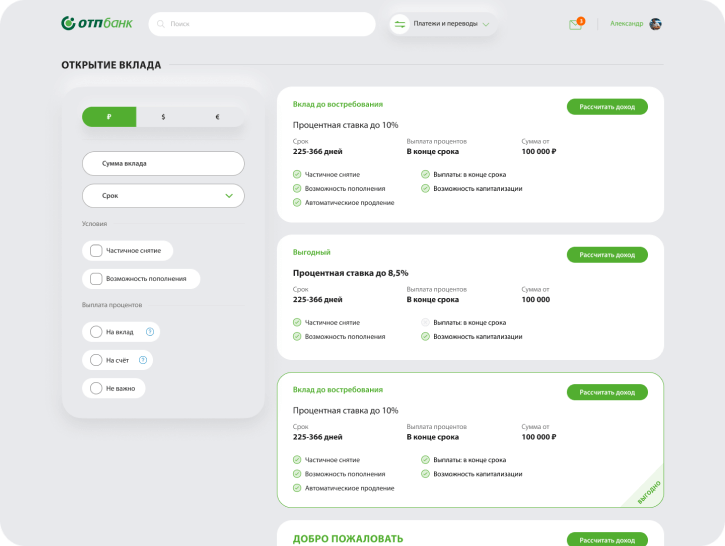
Task: Click the search magnifier icon
Action: click(162, 24)
